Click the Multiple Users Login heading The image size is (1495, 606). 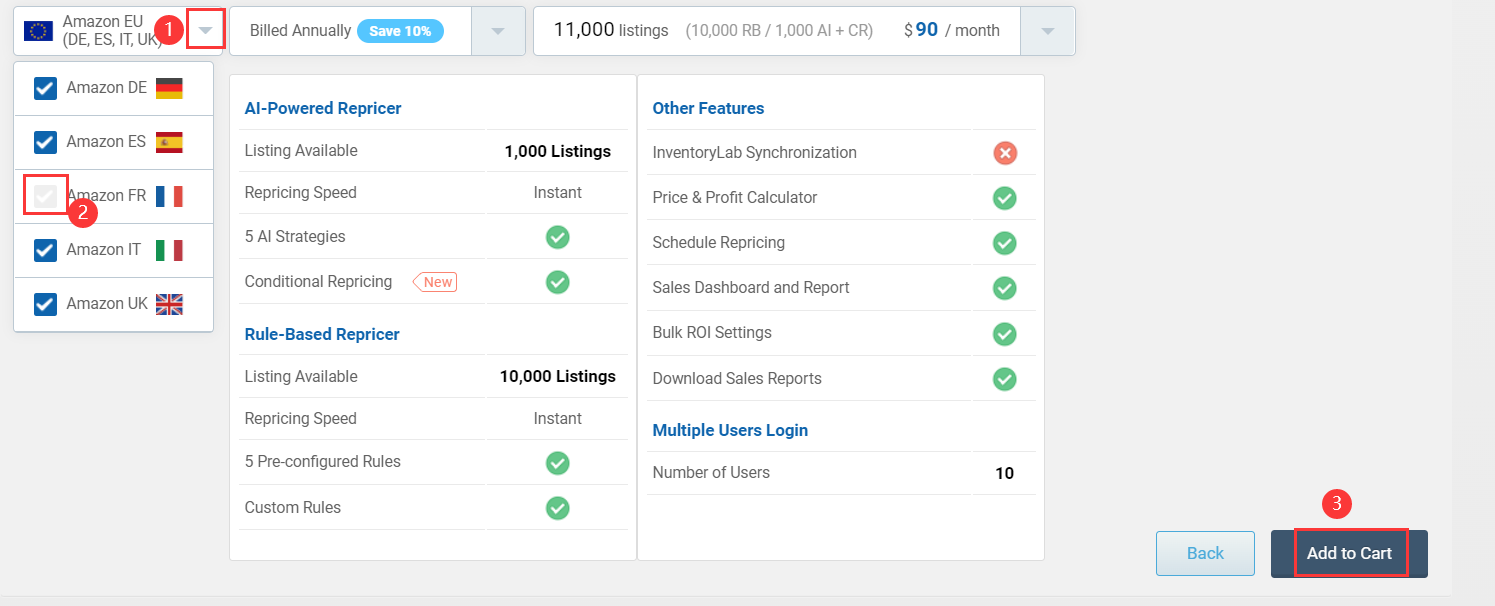click(730, 430)
